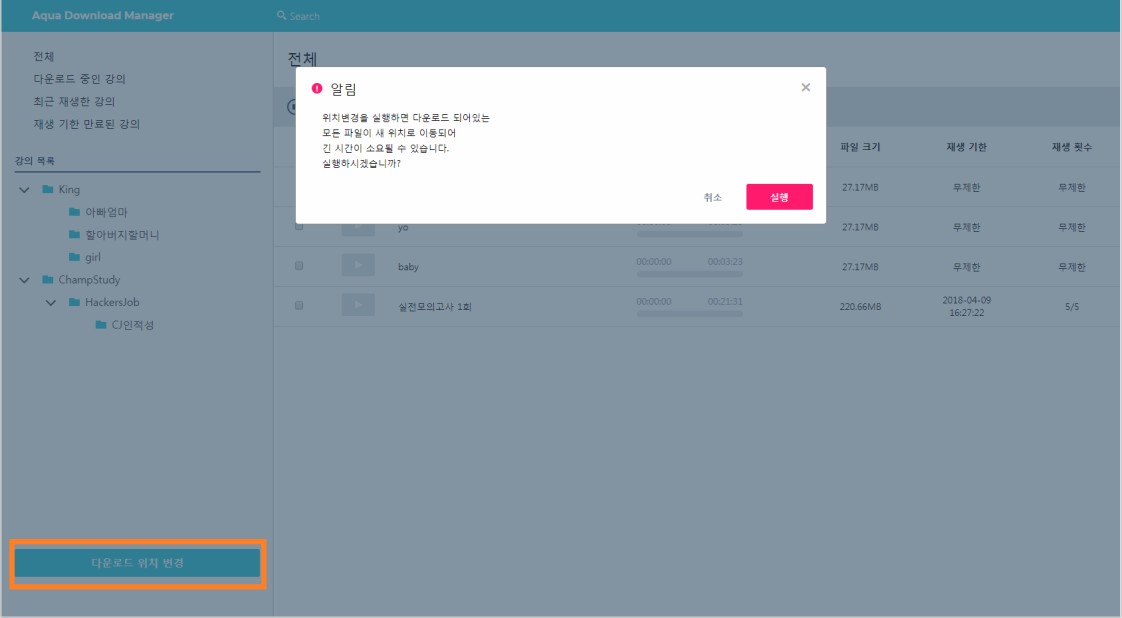This screenshot has width=1122, height=618.
Task: Click the HackersJob folder icon
Action: tap(74, 303)
